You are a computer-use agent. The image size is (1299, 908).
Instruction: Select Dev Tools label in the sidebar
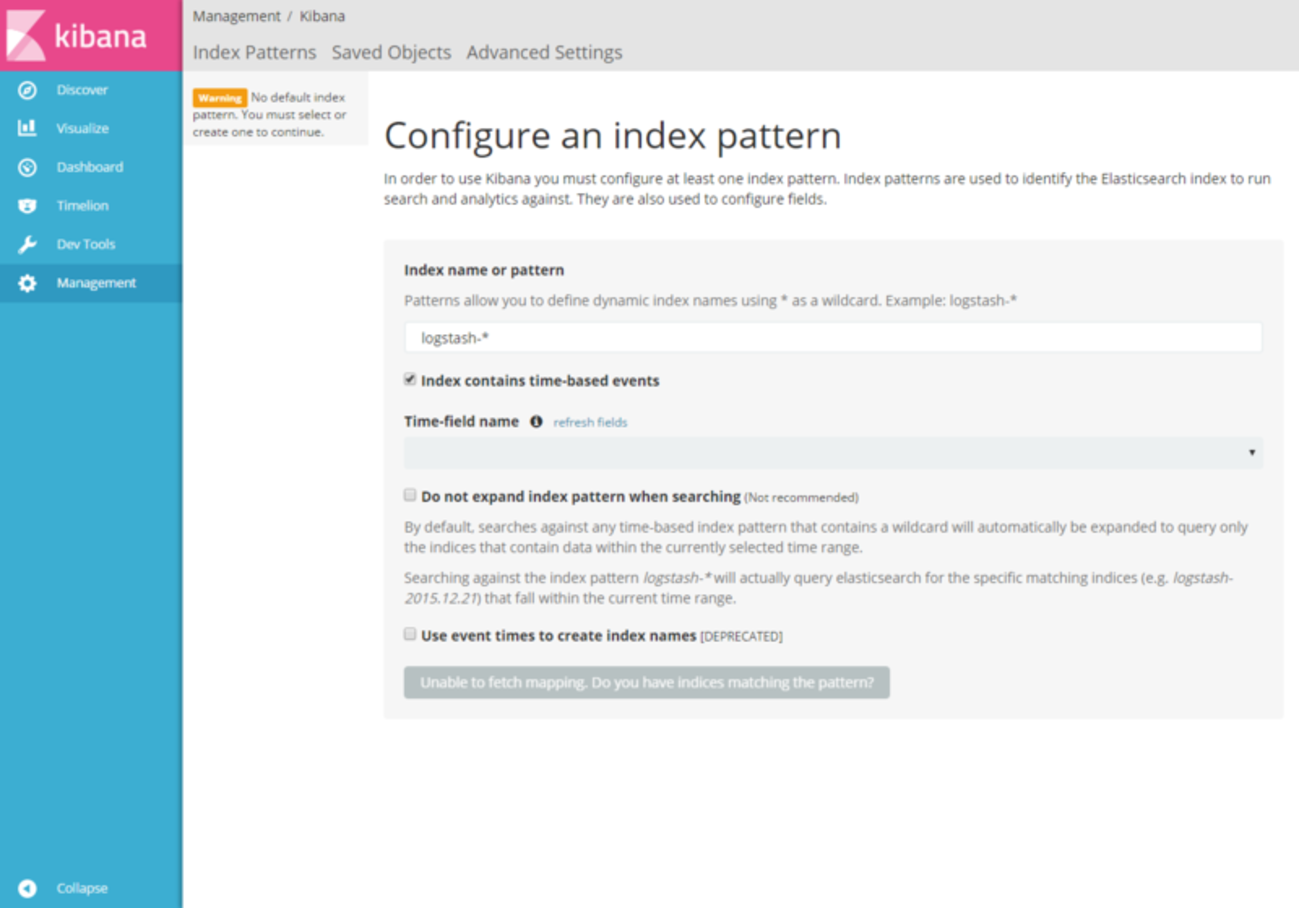86,244
